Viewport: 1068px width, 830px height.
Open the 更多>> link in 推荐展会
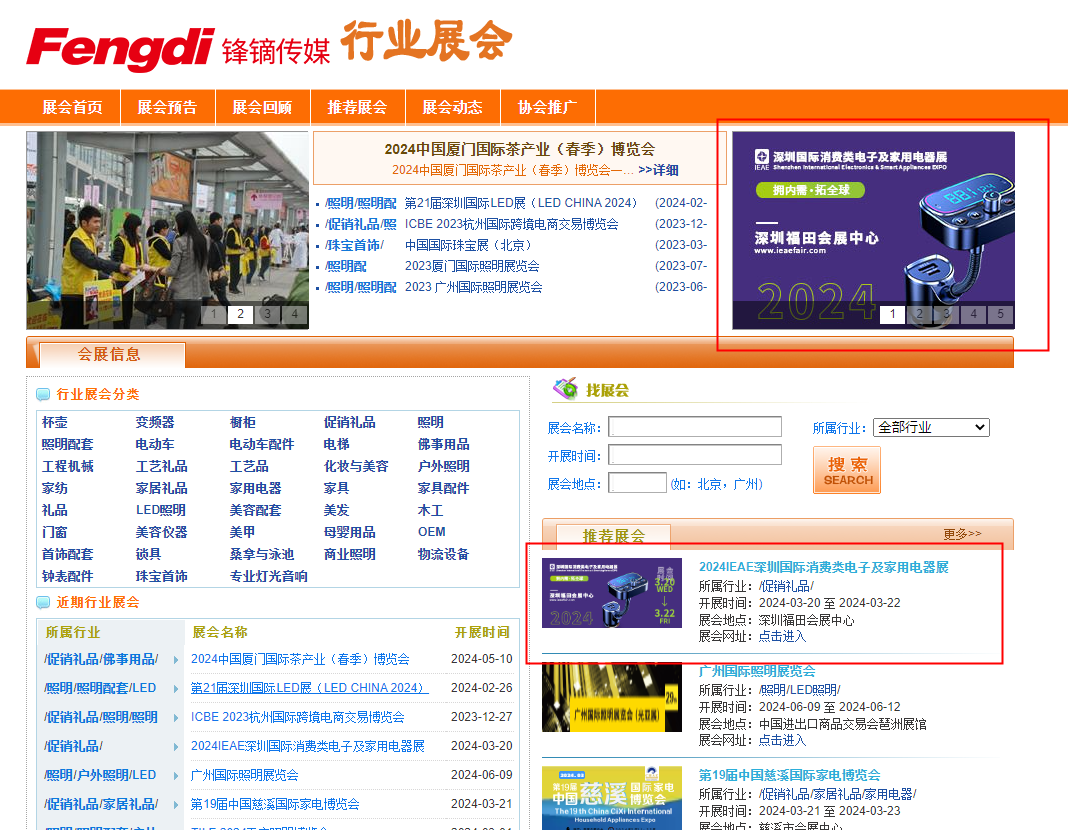962,534
